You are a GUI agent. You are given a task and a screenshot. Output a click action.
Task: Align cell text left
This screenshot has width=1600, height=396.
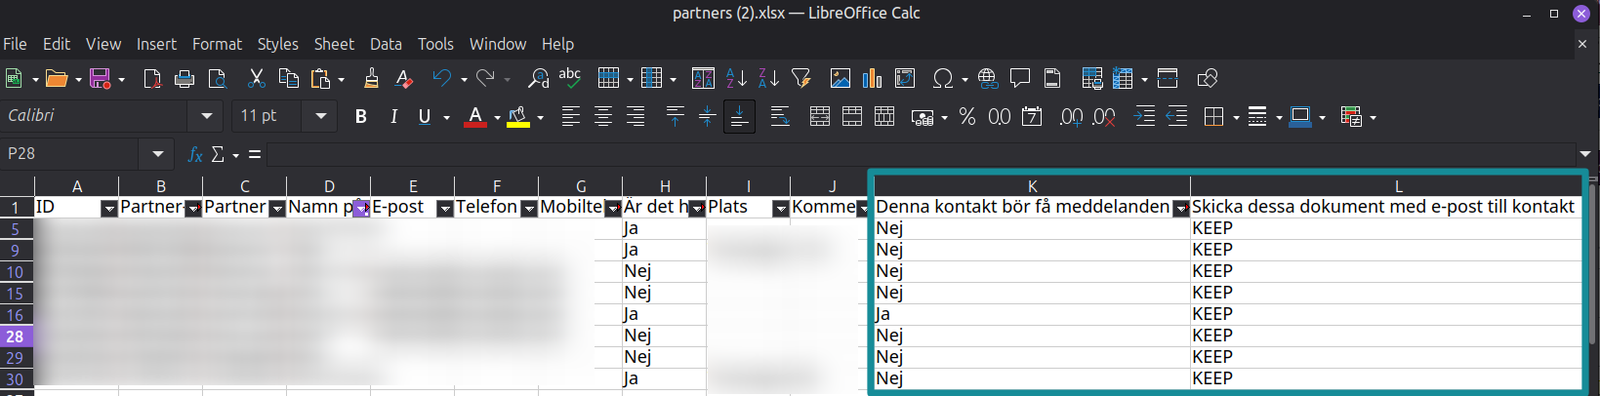click(x=571, y=117)
